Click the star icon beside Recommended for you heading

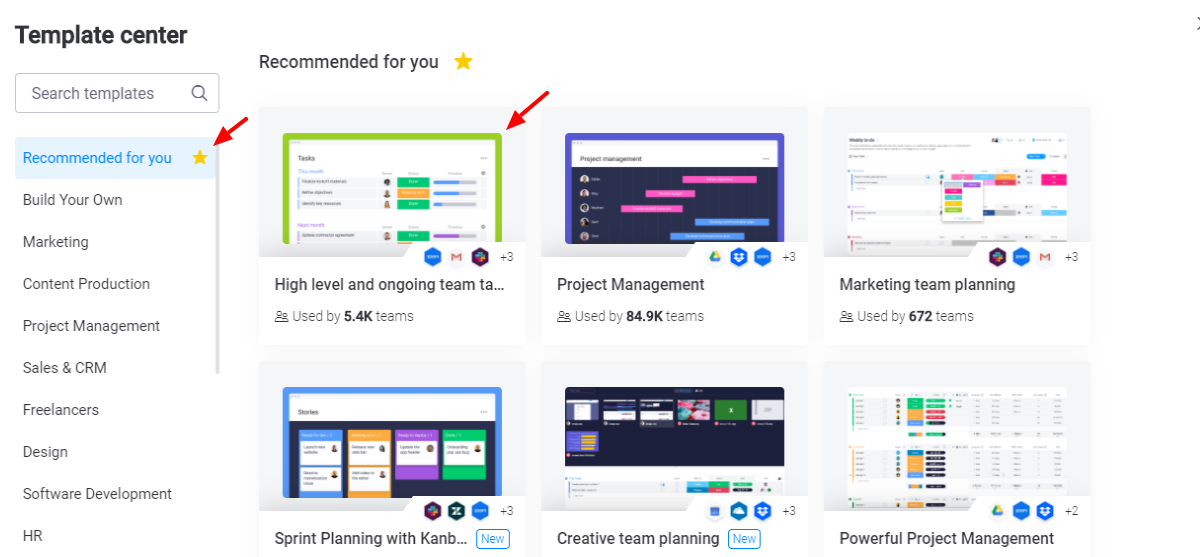click(463, 61)
